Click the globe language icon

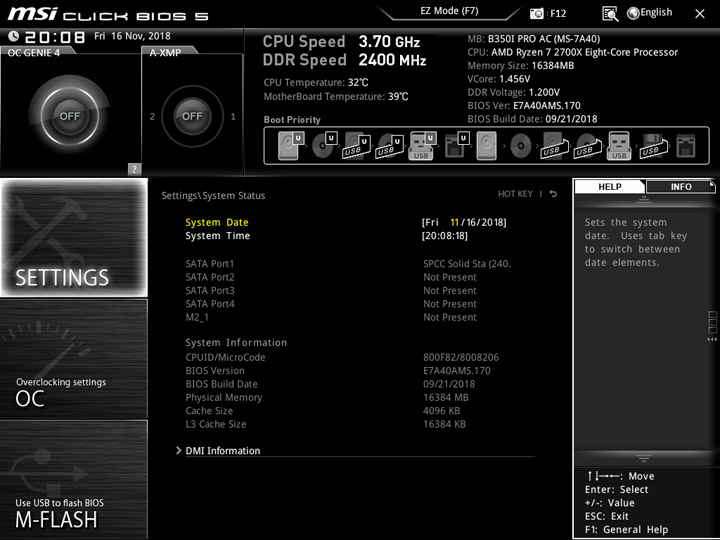click(633, 13)
